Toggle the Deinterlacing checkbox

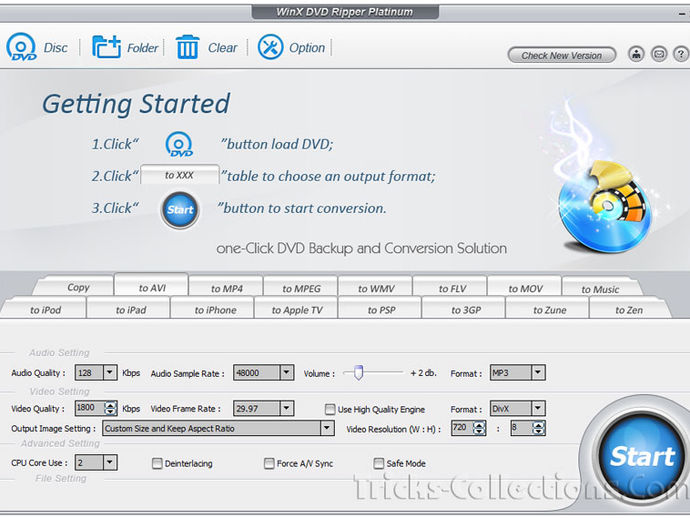(x=157, y=463)
